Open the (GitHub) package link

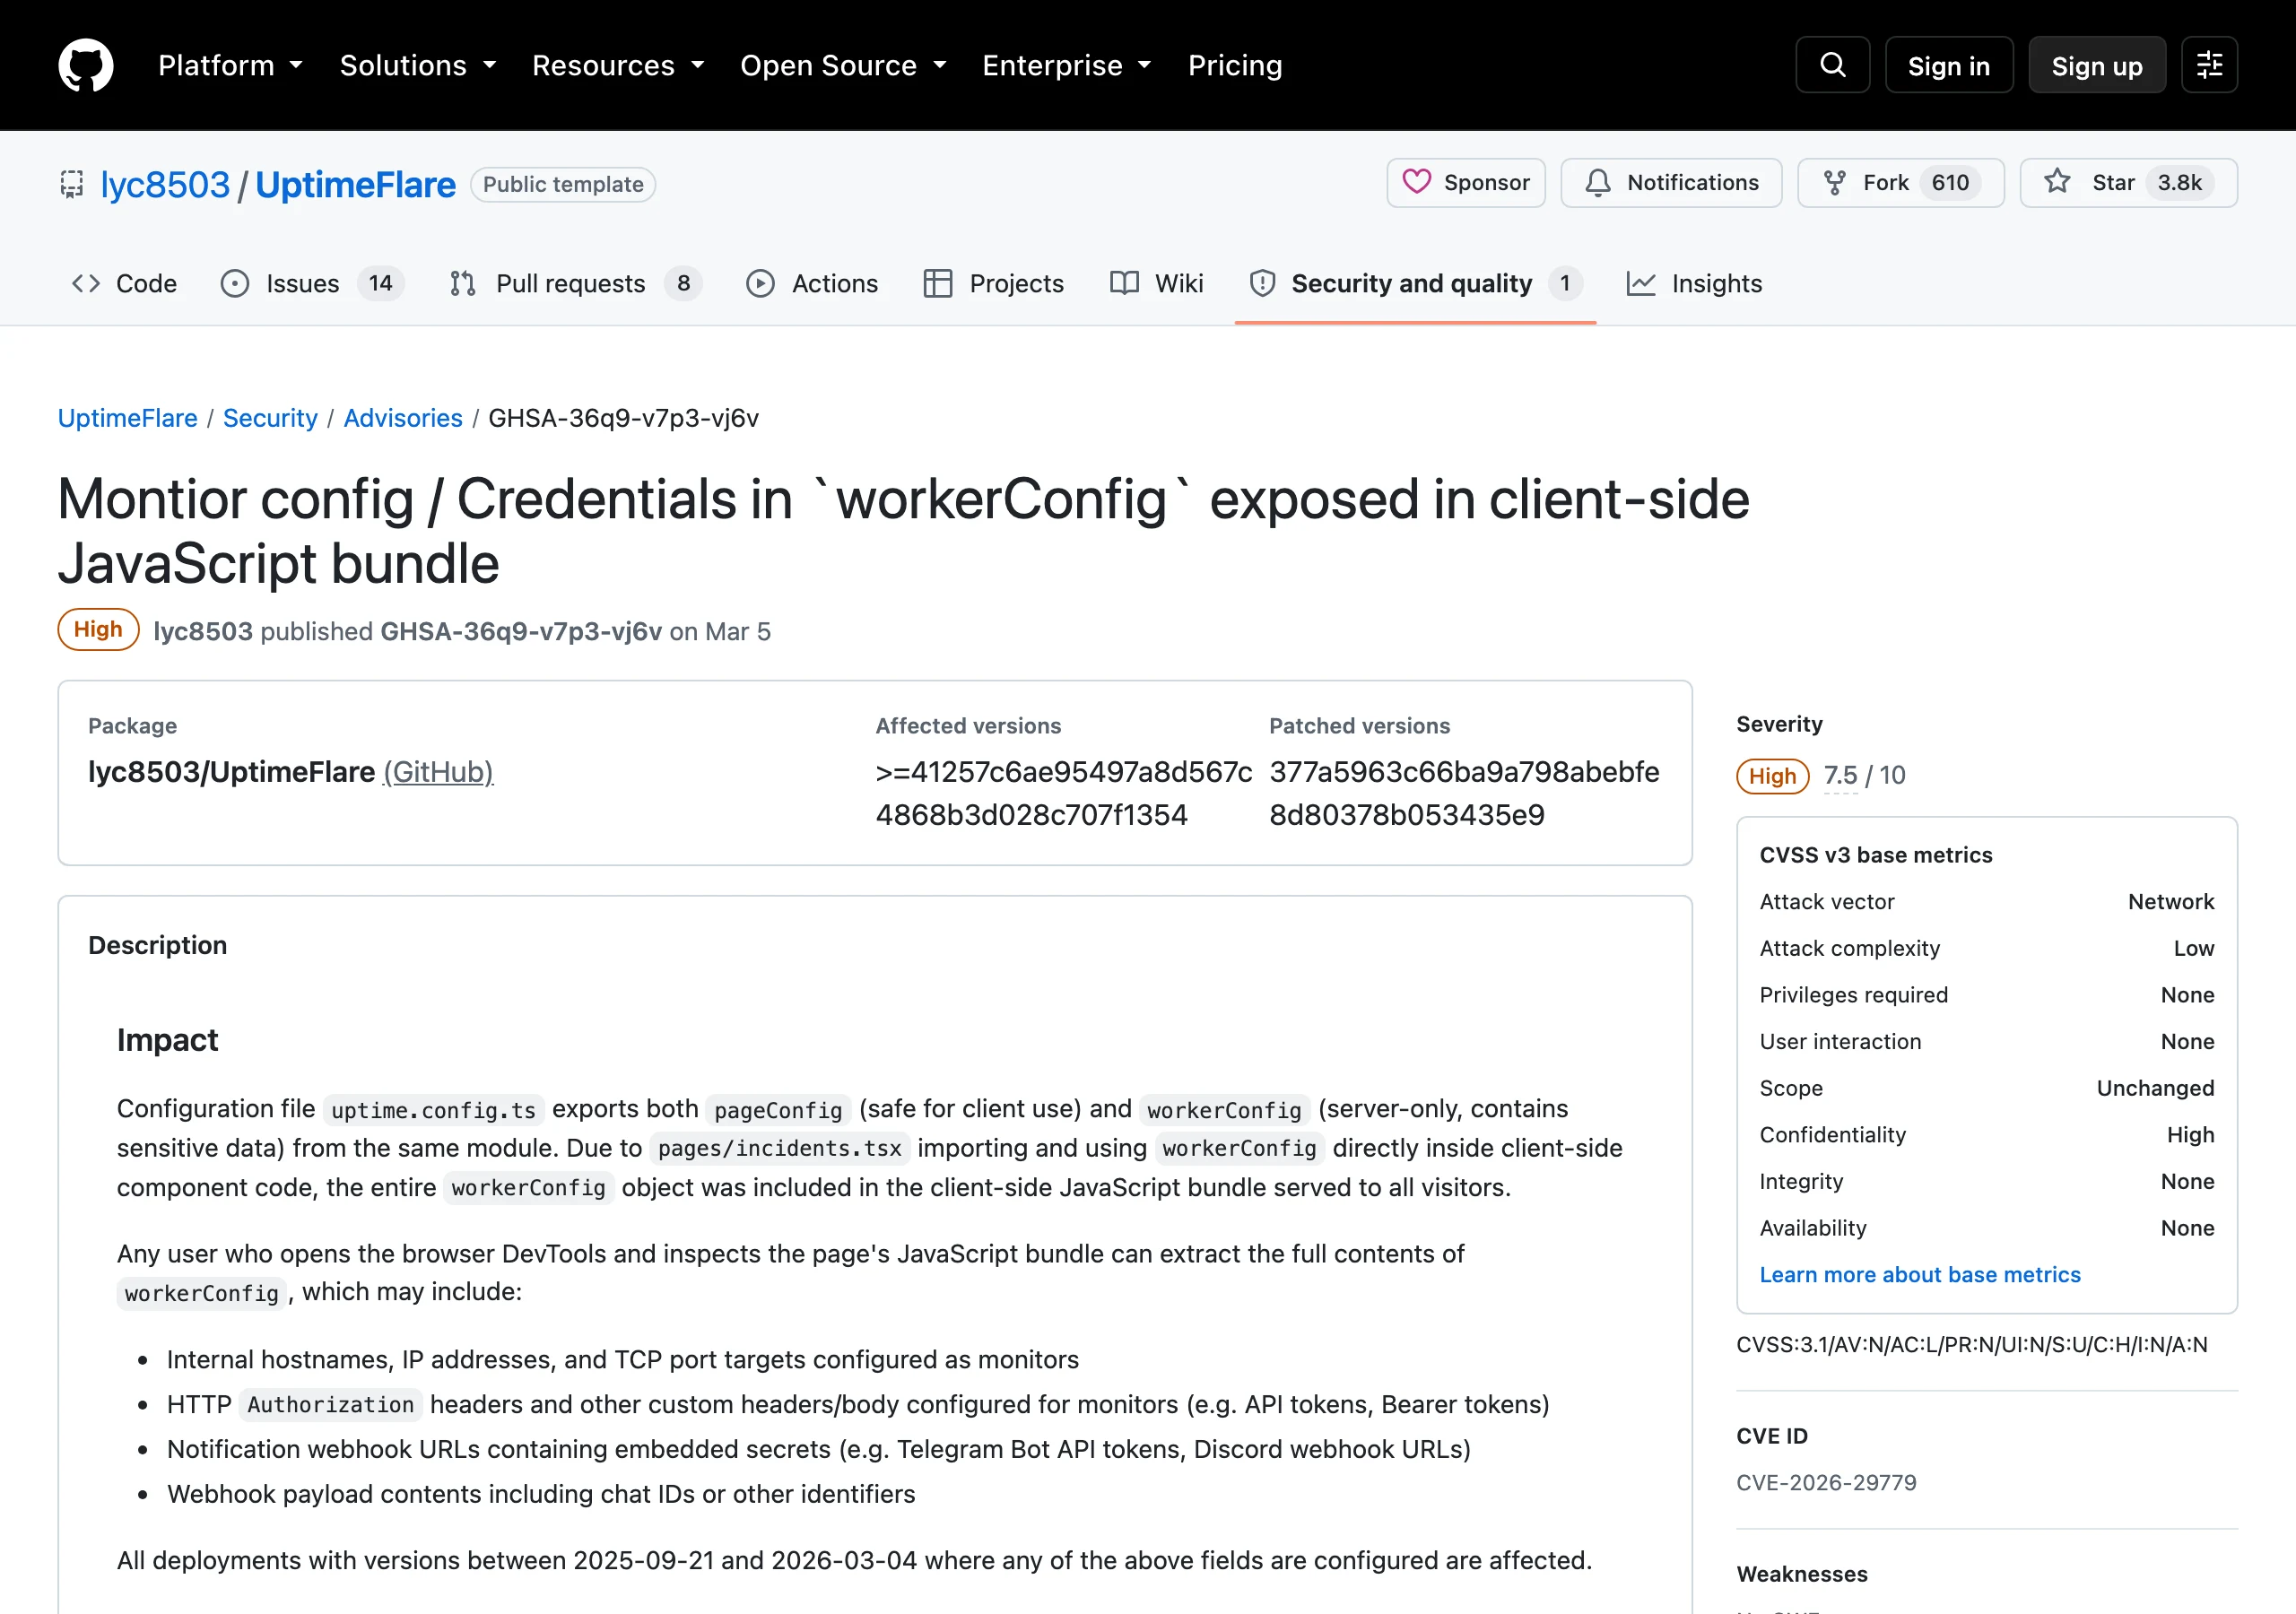439,772
